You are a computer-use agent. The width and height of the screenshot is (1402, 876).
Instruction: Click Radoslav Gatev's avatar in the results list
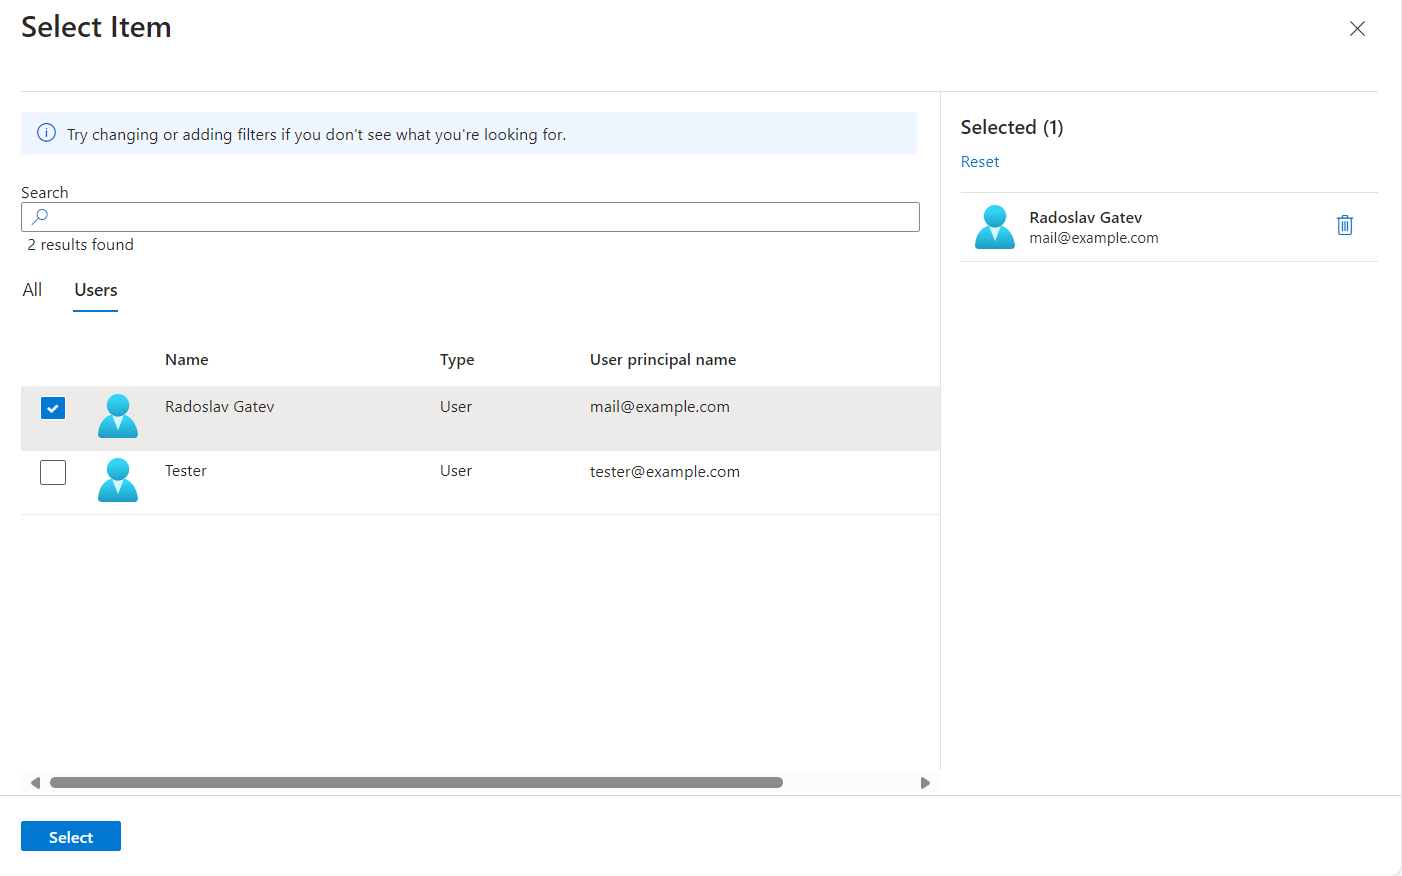pyautogui.click(x=118, y=415)
